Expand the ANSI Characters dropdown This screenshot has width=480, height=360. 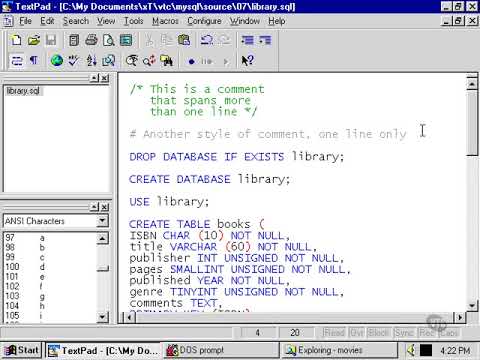(102, 221)
